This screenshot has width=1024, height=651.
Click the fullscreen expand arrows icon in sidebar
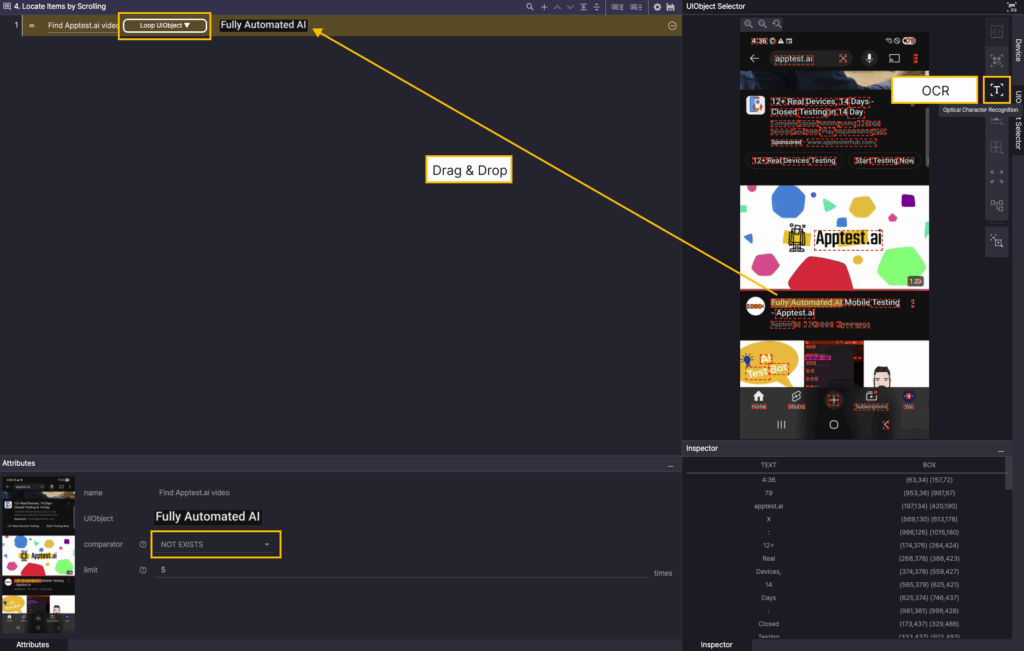pos(996,176)
